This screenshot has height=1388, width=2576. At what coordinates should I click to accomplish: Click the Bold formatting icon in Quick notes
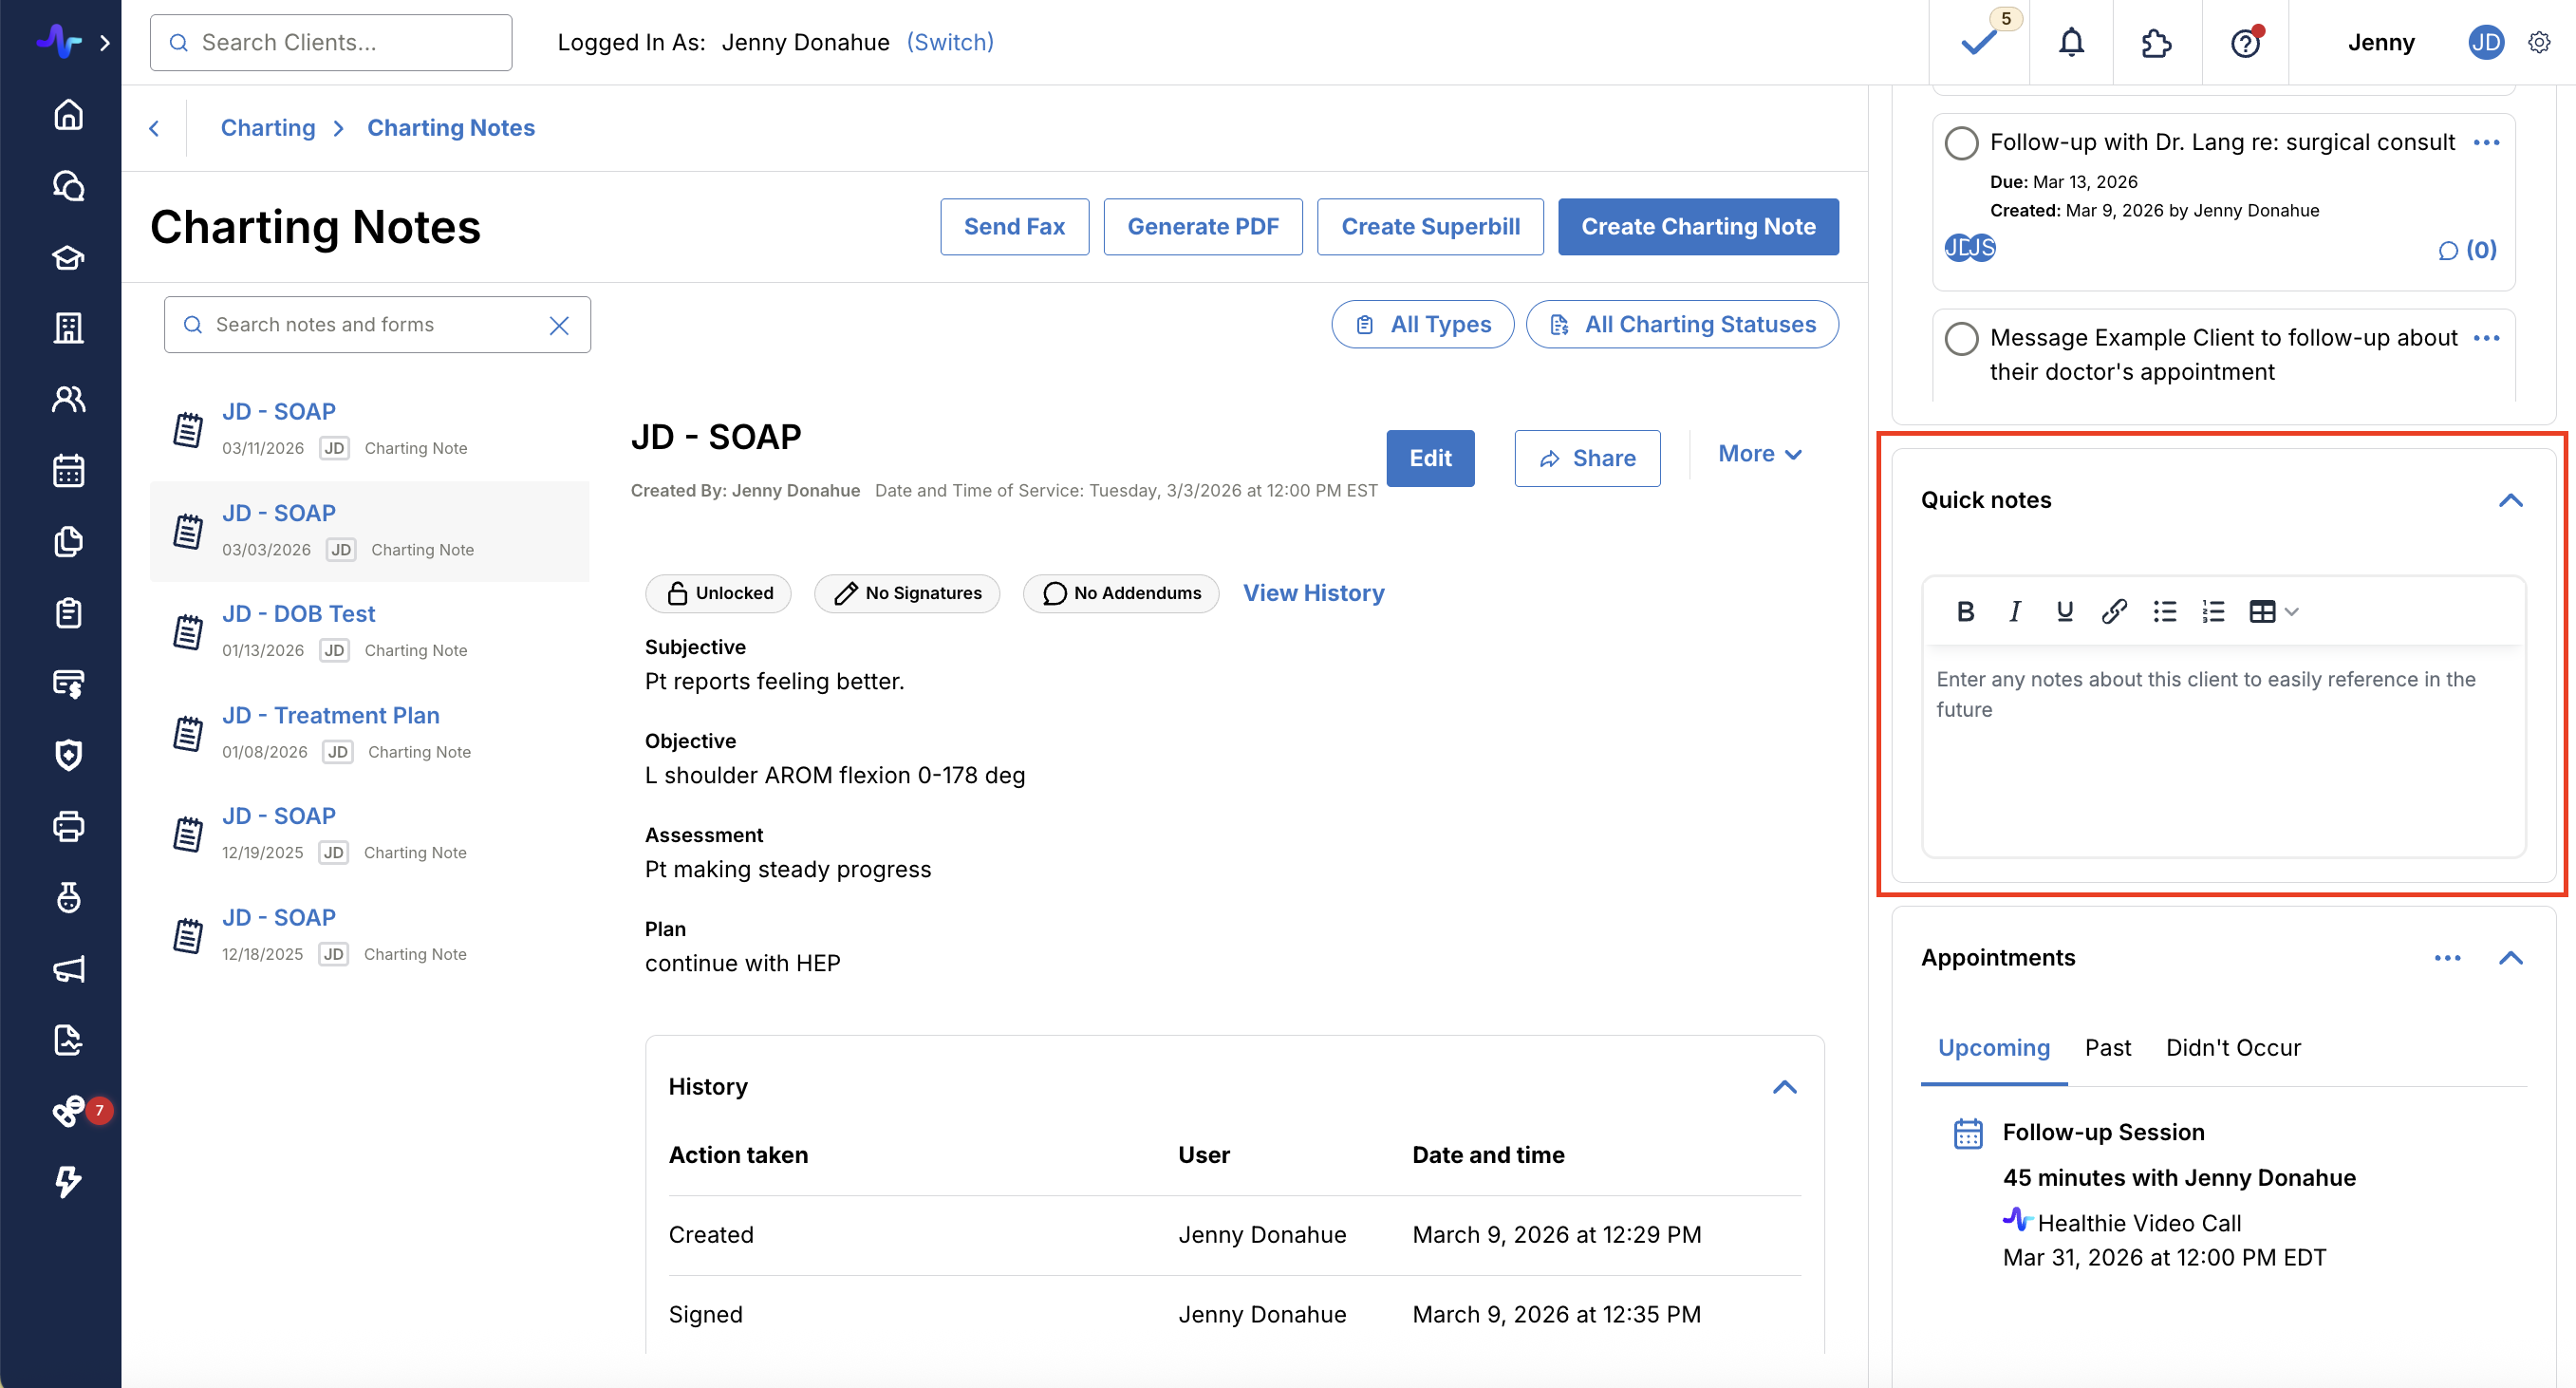1965,611
